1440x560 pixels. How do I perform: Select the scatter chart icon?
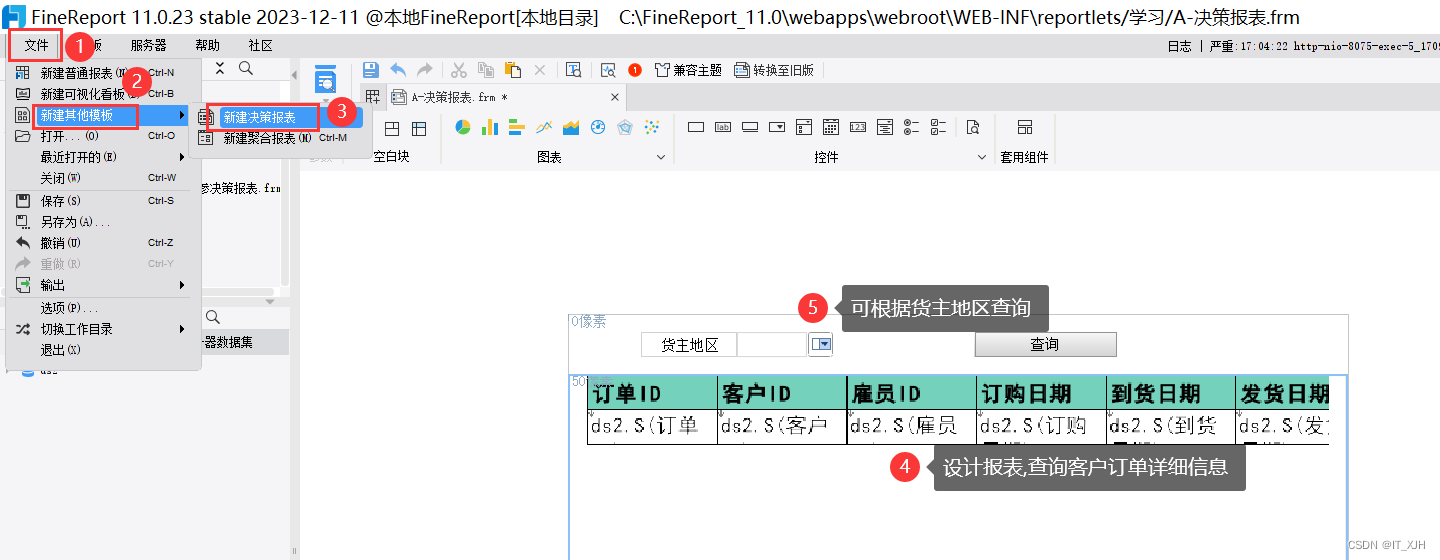click(652, 127)
